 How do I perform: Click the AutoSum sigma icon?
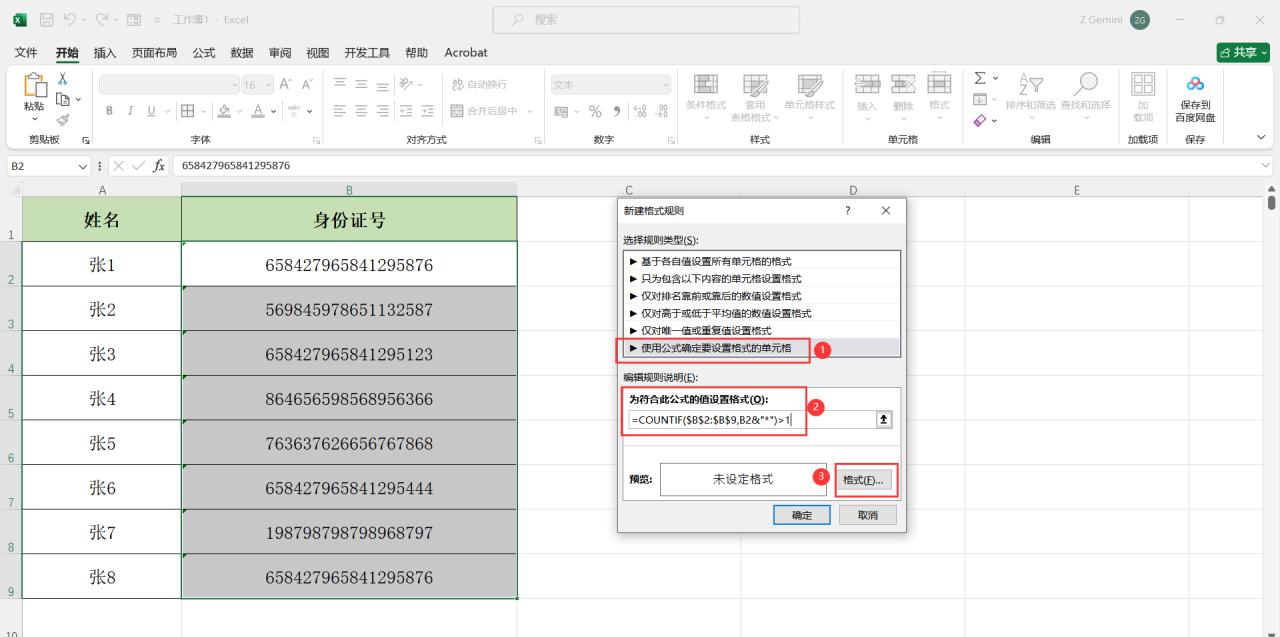pyautogui.click(x=981, y=78)
